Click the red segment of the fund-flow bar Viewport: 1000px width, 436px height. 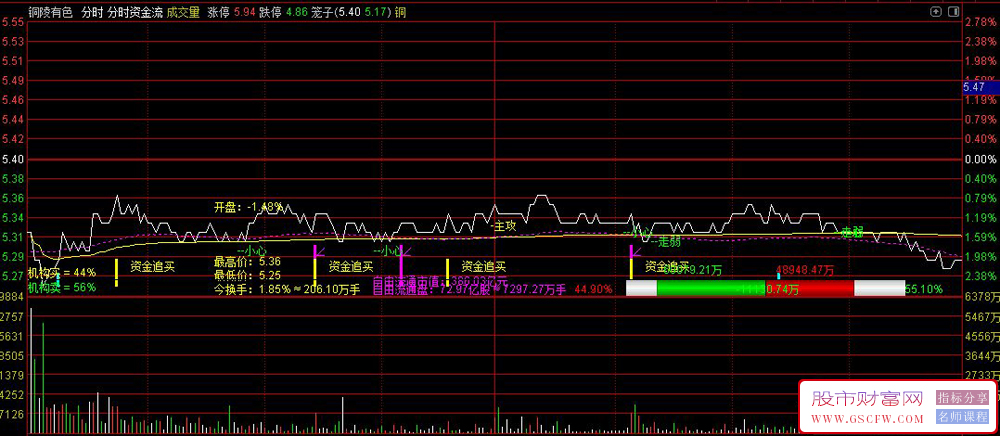[809, 288]
